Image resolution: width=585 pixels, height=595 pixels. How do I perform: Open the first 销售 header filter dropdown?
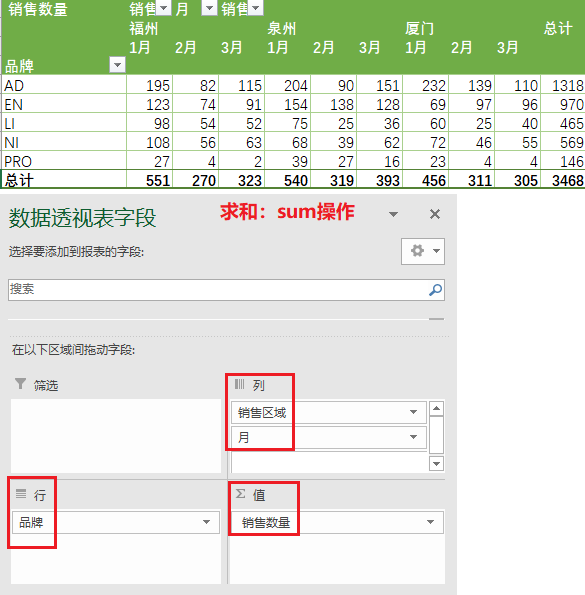click(x=163, y=8)
